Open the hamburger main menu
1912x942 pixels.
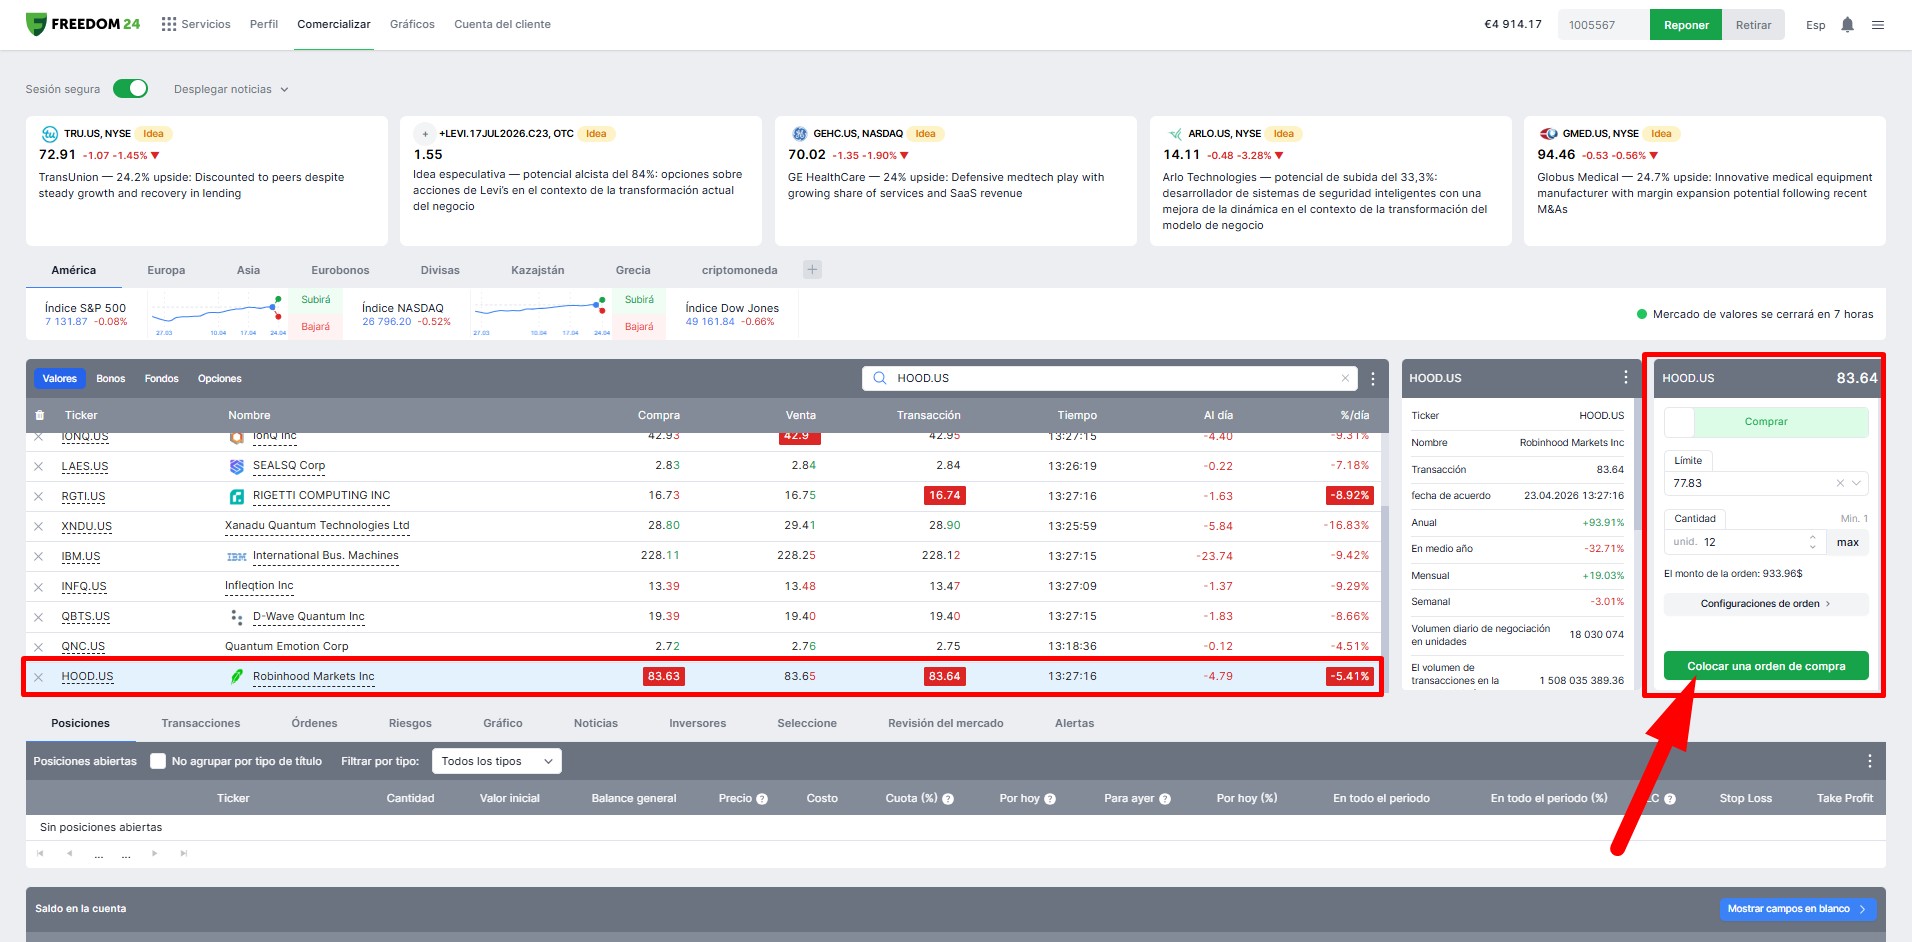[1878, 25]
